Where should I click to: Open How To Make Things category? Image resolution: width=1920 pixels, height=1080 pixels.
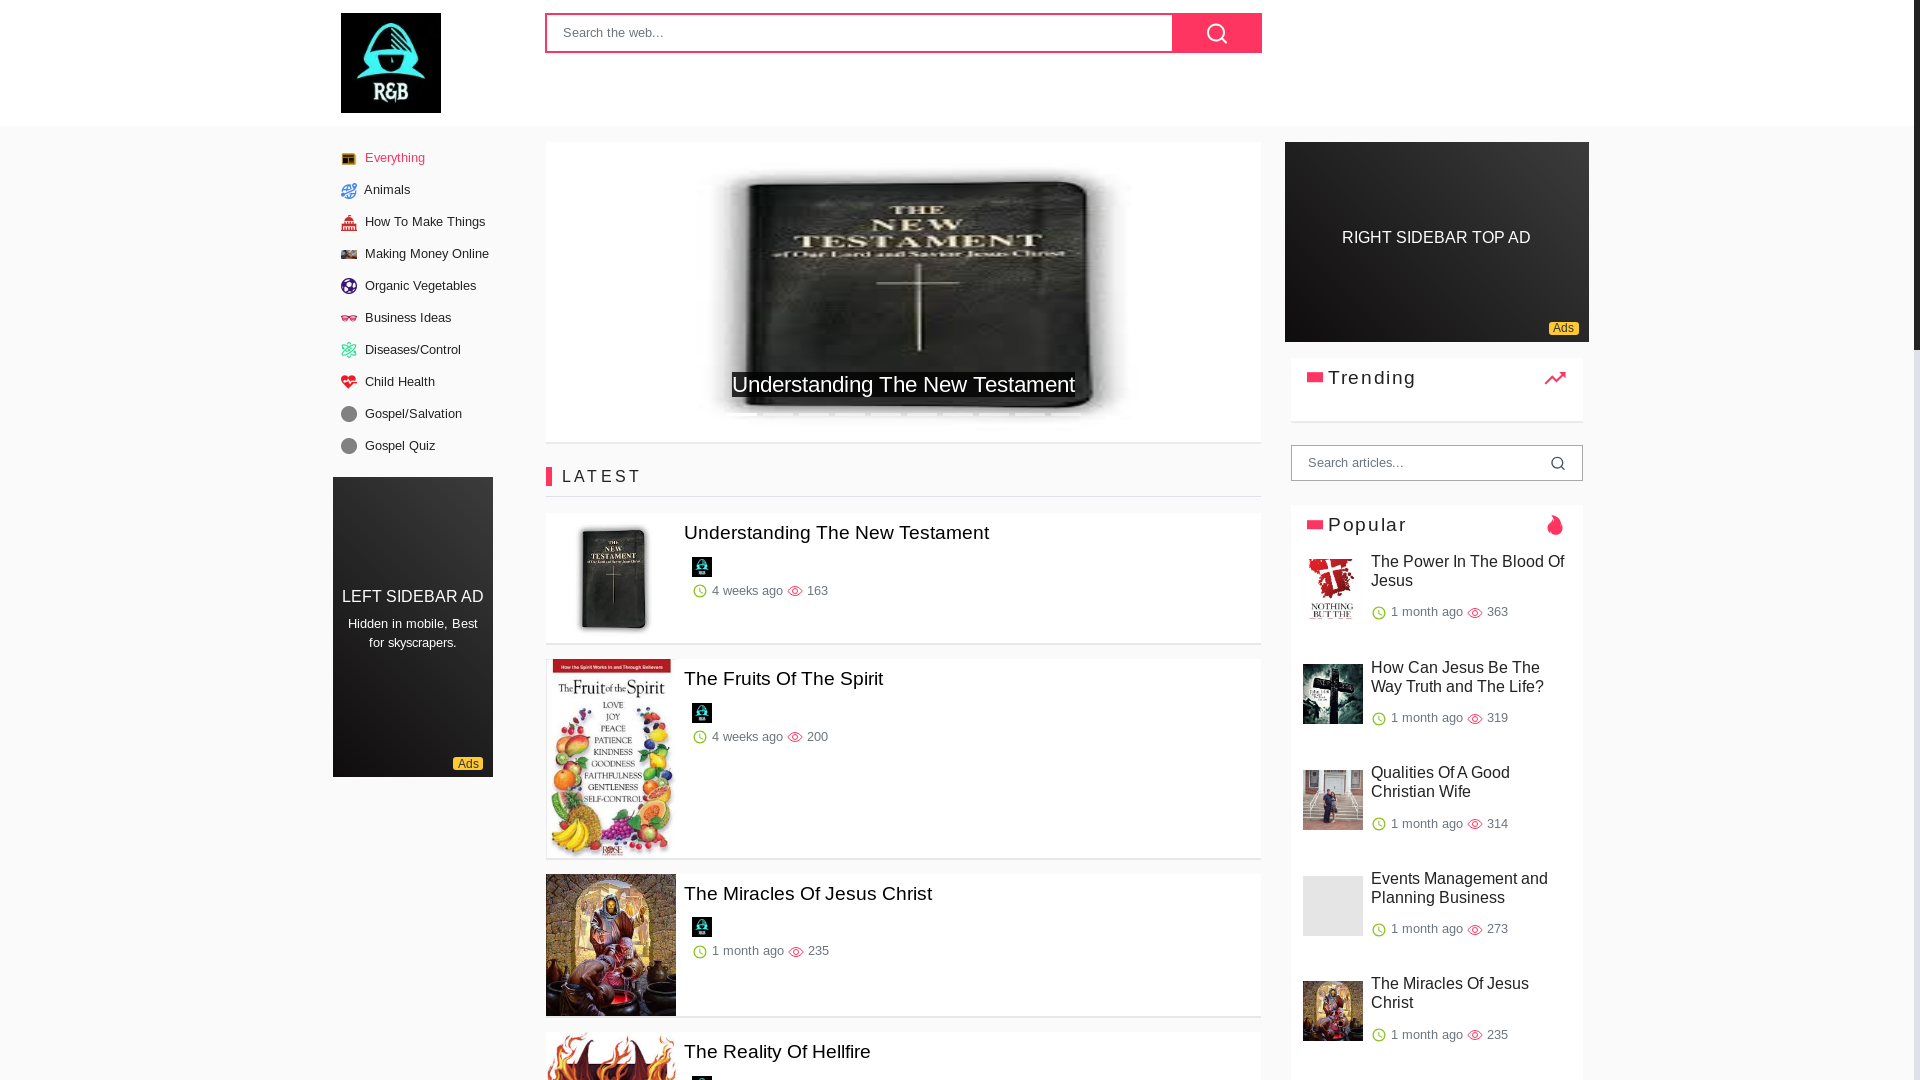pos(424,222)
